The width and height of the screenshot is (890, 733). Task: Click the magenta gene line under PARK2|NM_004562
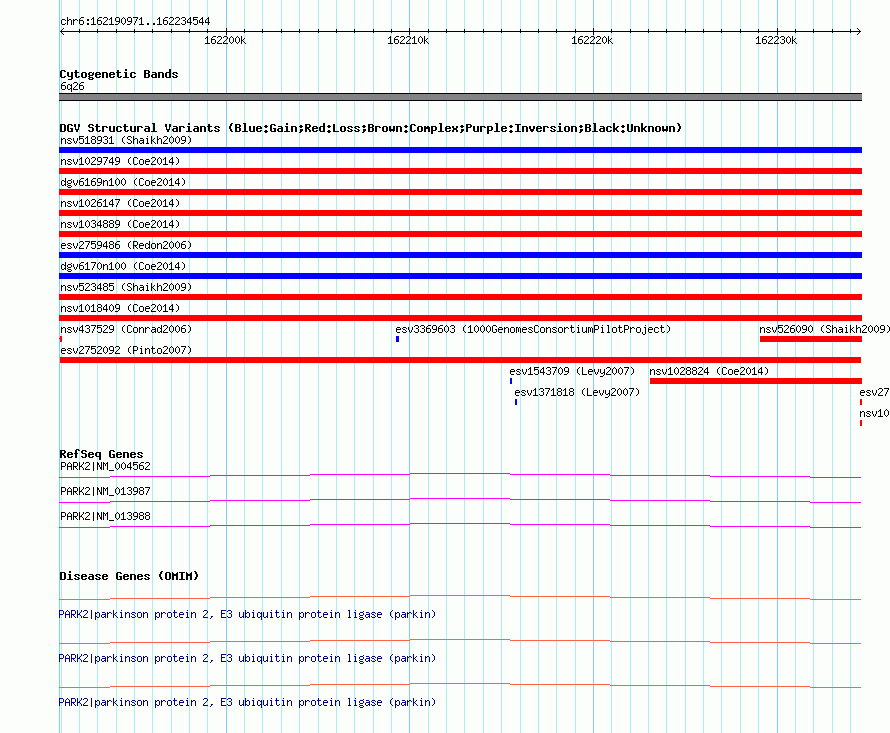pos(460,475)
